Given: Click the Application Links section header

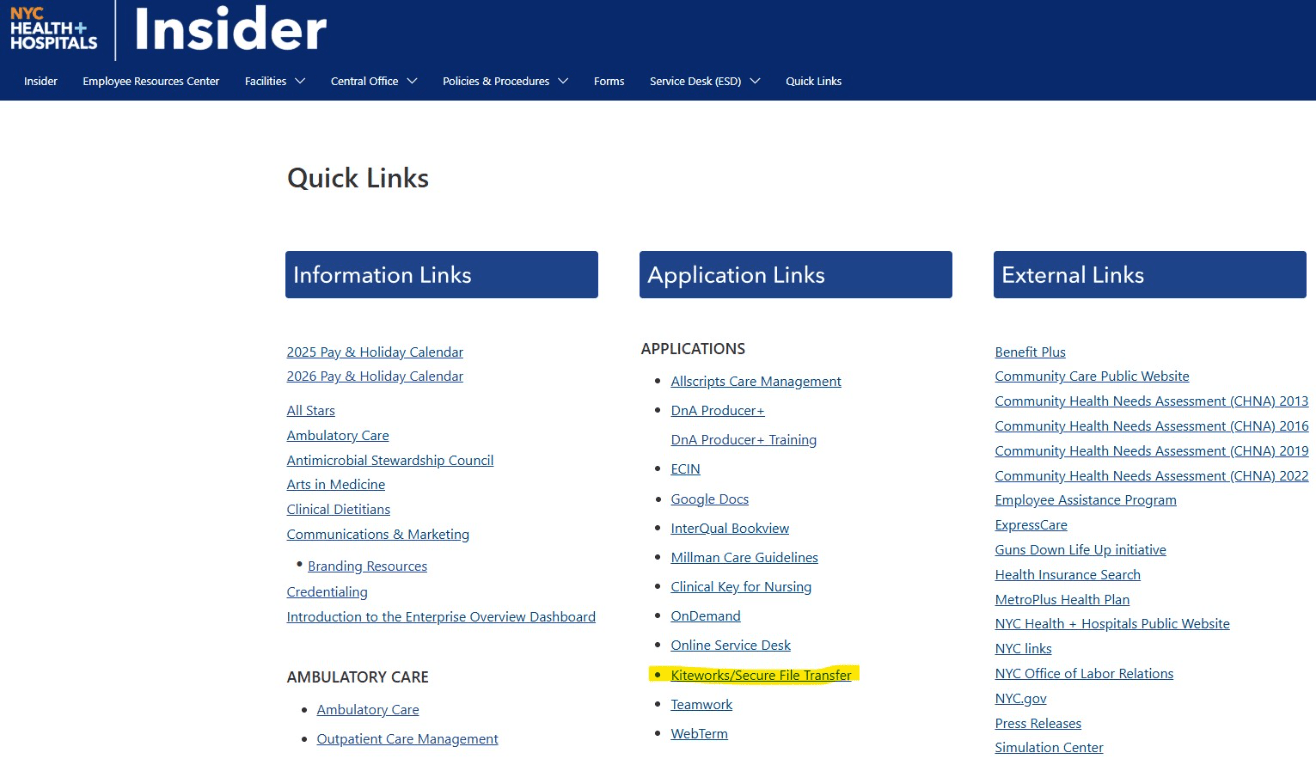Looking at the screenshot, I should pyautogui.click(x=796, y=275).
